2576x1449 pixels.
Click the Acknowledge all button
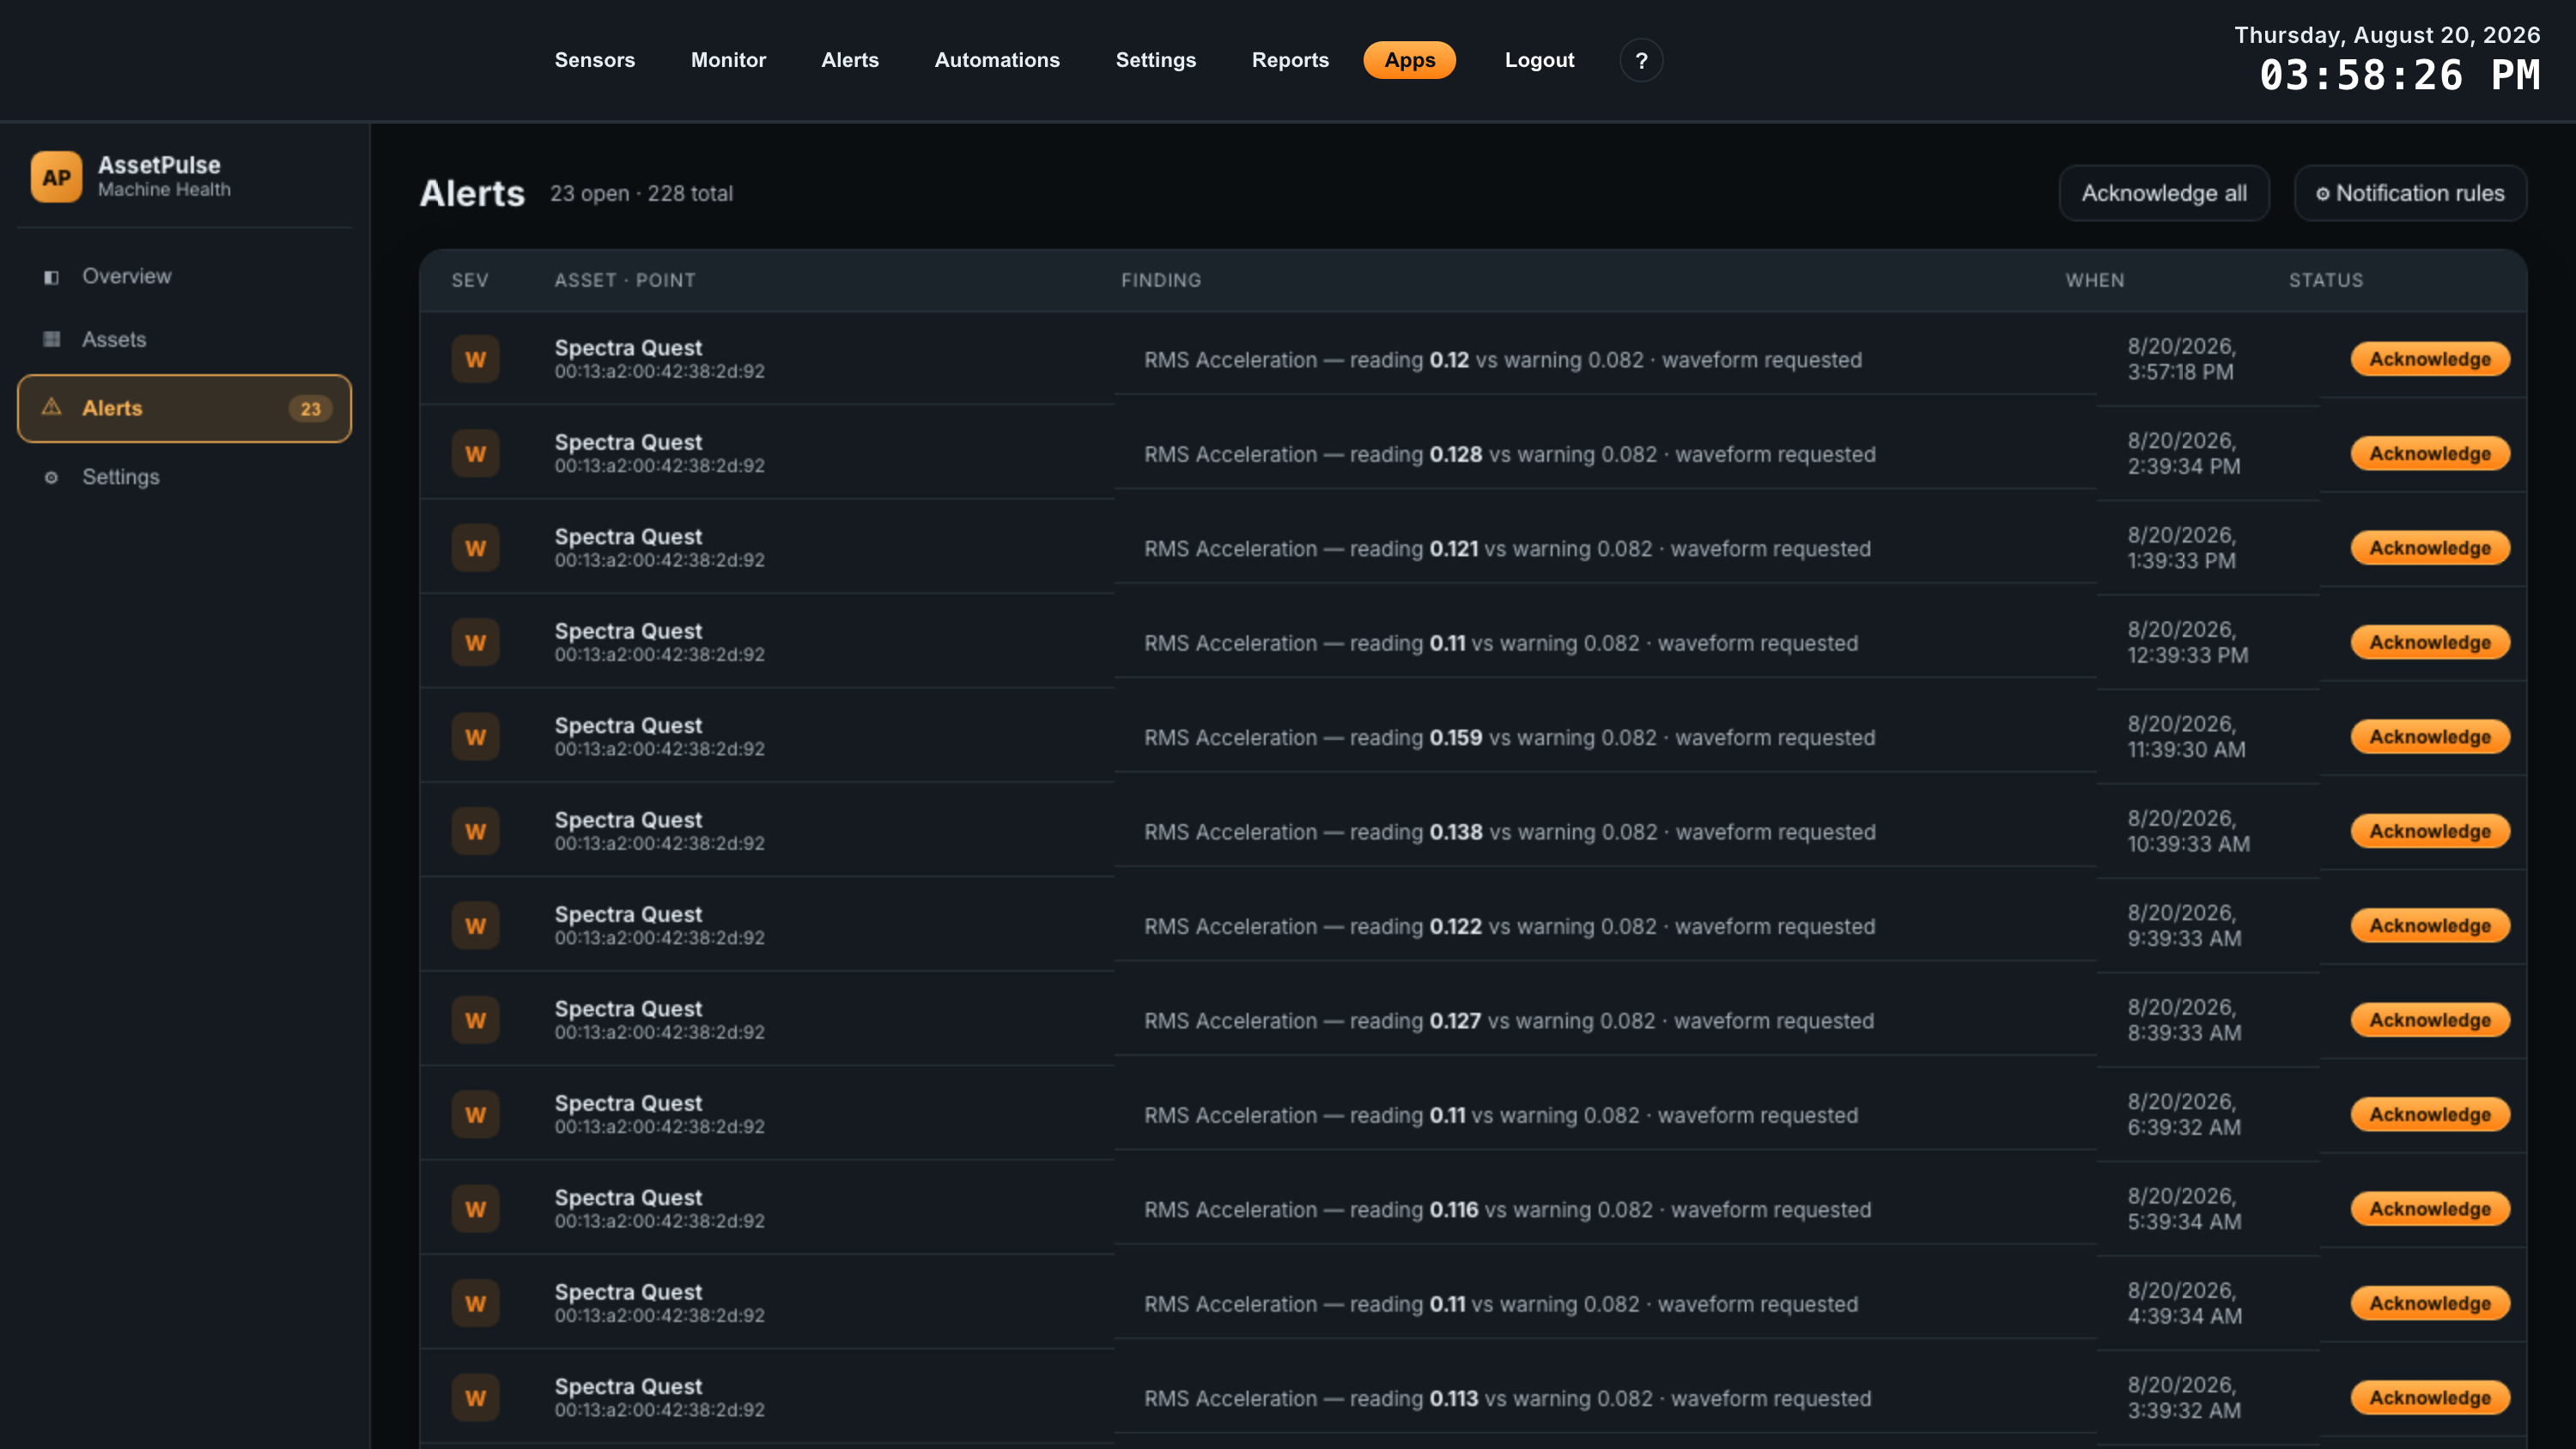[2164, 193]
